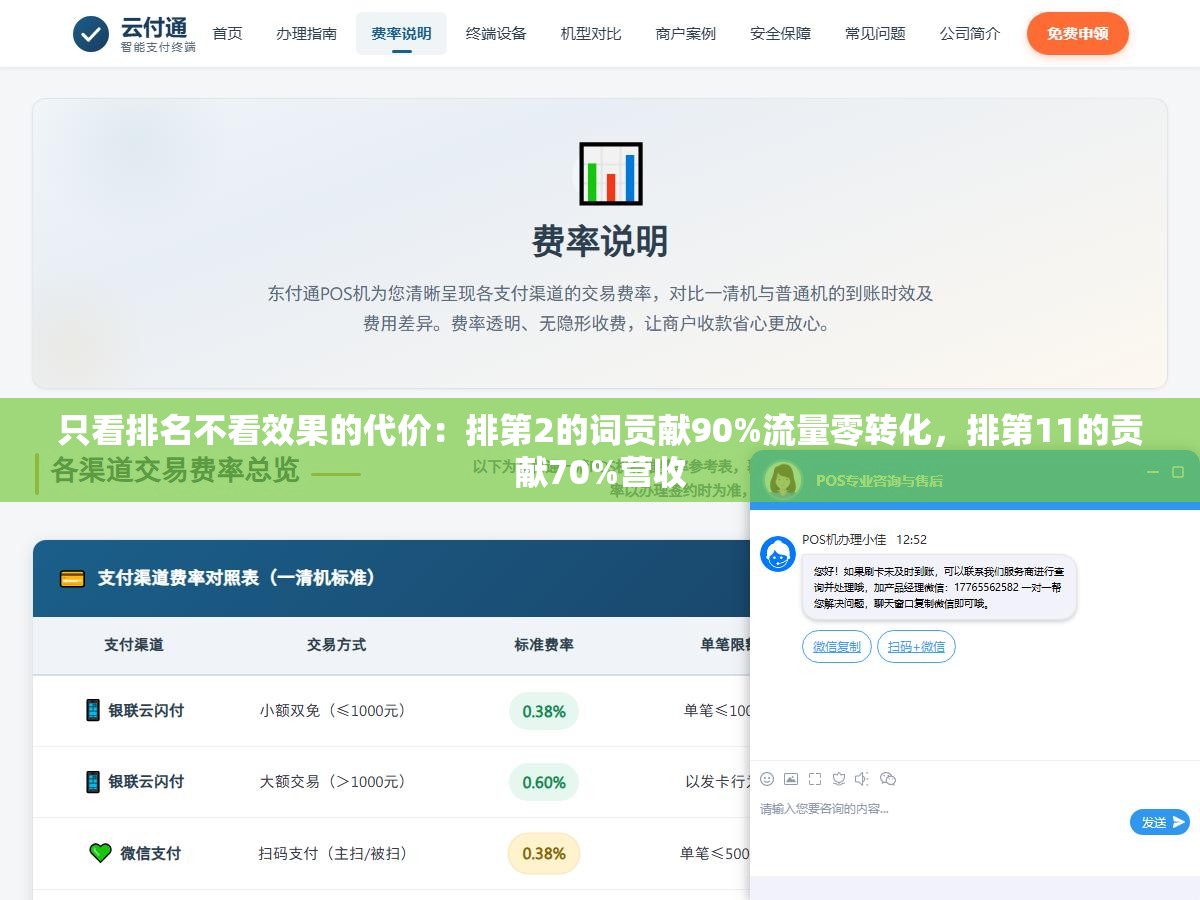Click the 大额交易（＞1000元） cell
The height and width of the screenshot is (900, 1200).
(x=336, y=782)
